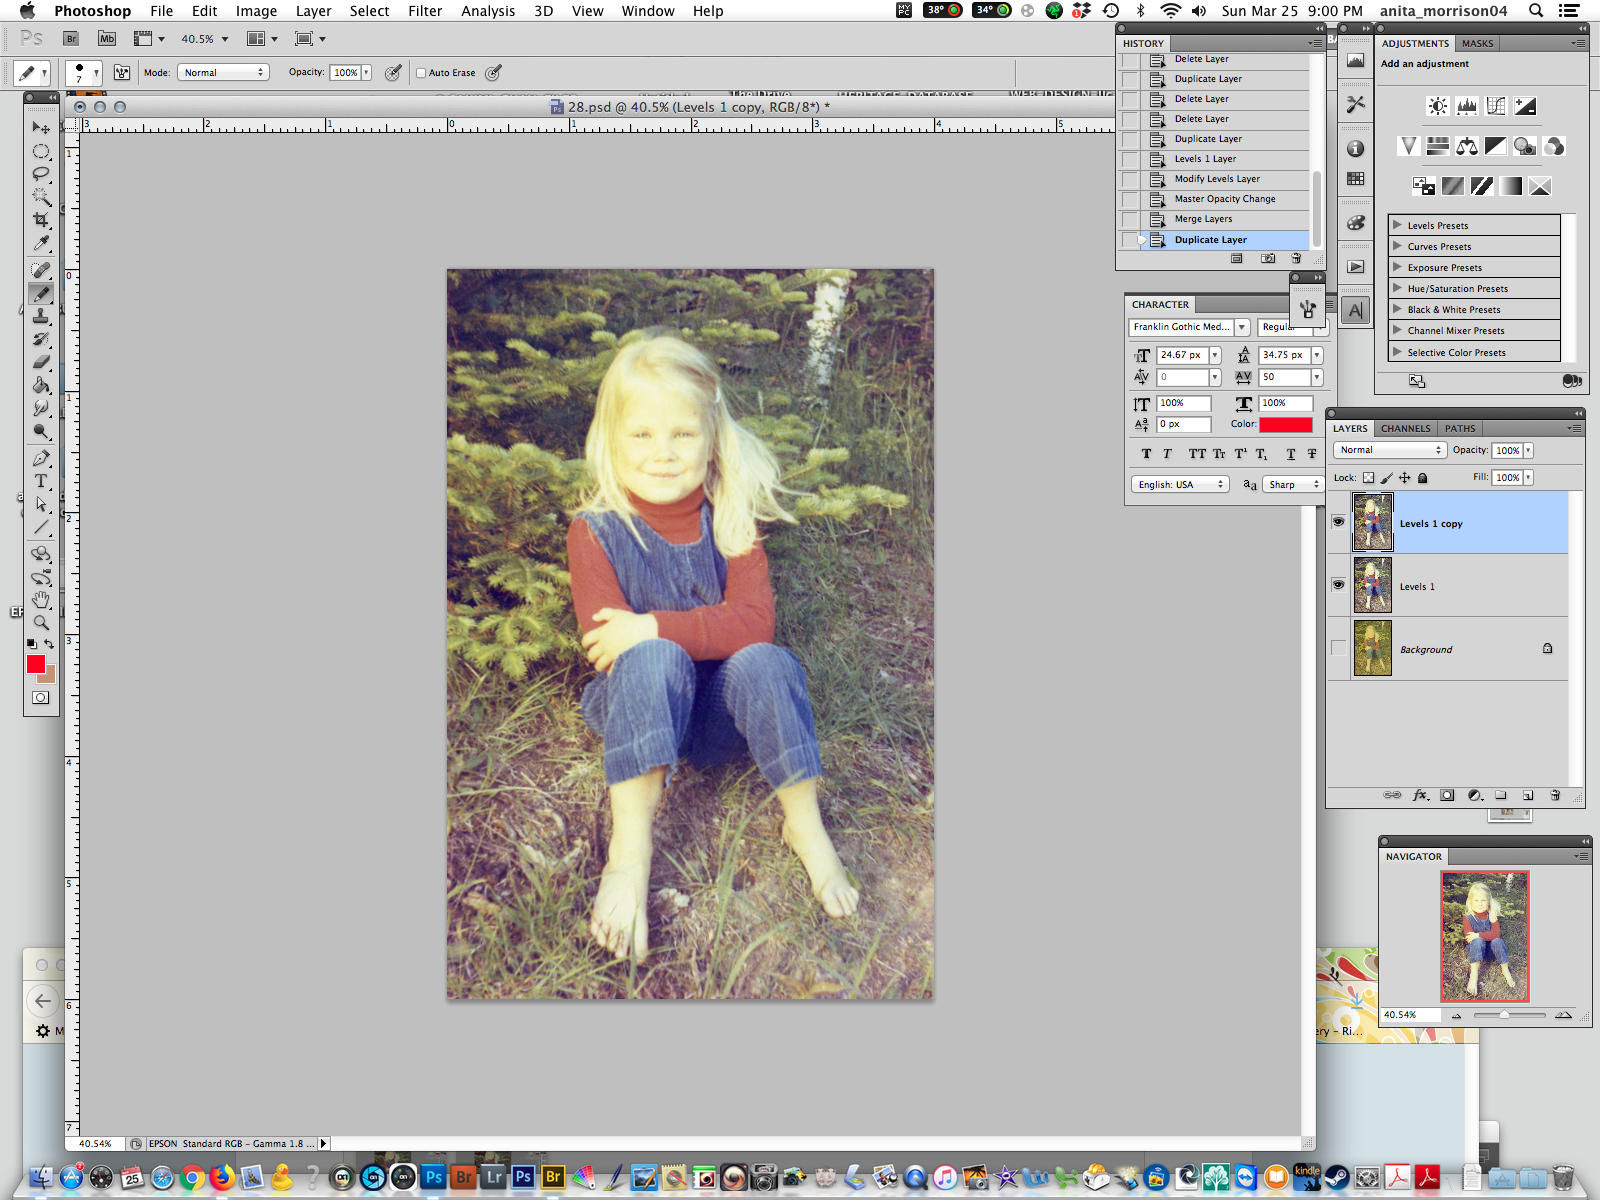This screenshot has width=1600, height=1200.
Task: Open the Histogram collapsed panel icon
Action: (1355, 61)
